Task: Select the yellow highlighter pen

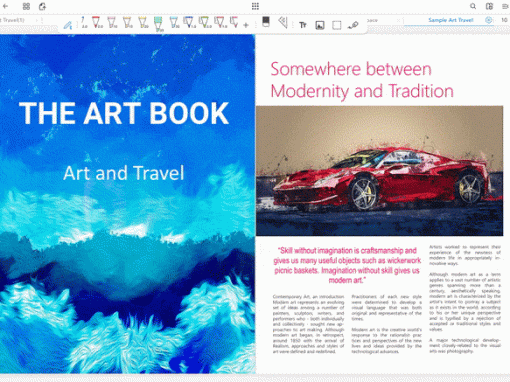Action: (143, 22)
